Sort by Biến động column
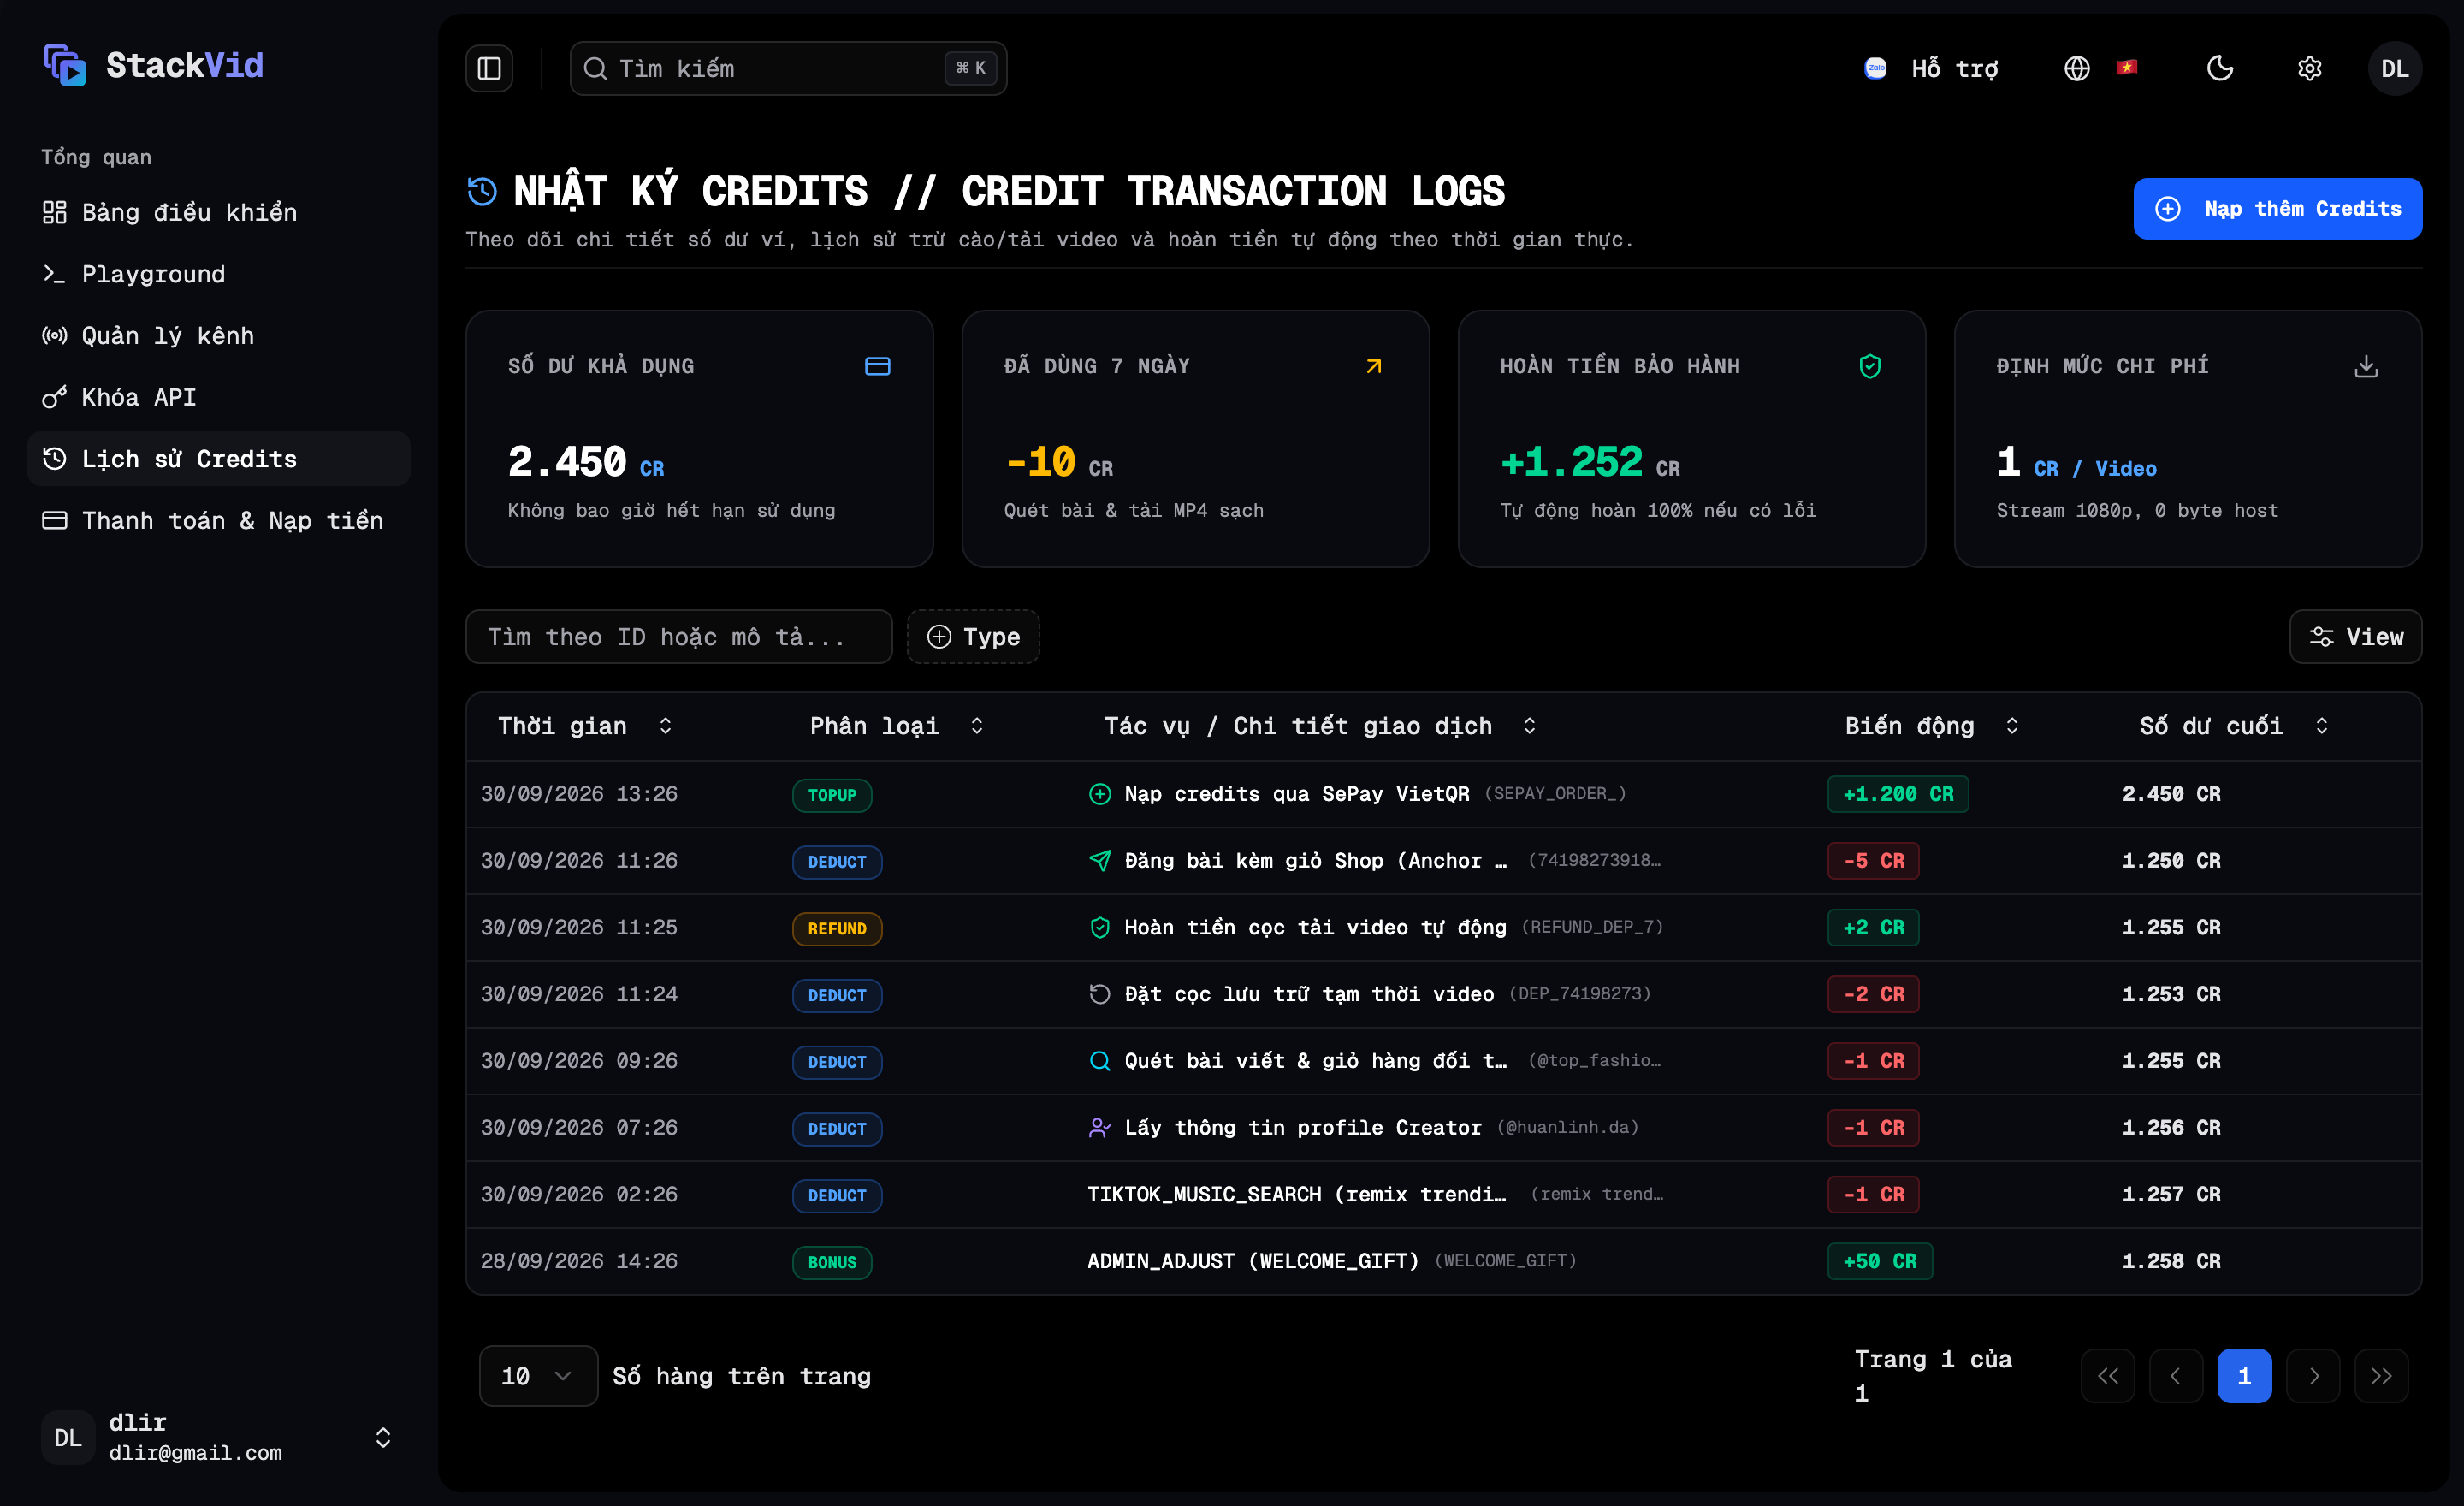The height and width of the screenshot is (1506, 2464). tap(1931, 726)
